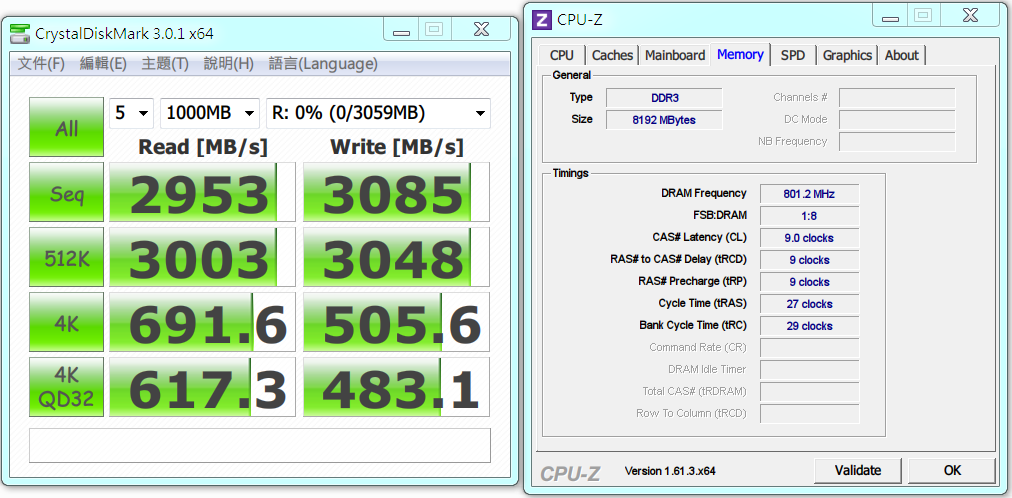Switch to the Graphics tab
The height and width of the screenshot is (498, 1012).
click(x=847, y=55)
